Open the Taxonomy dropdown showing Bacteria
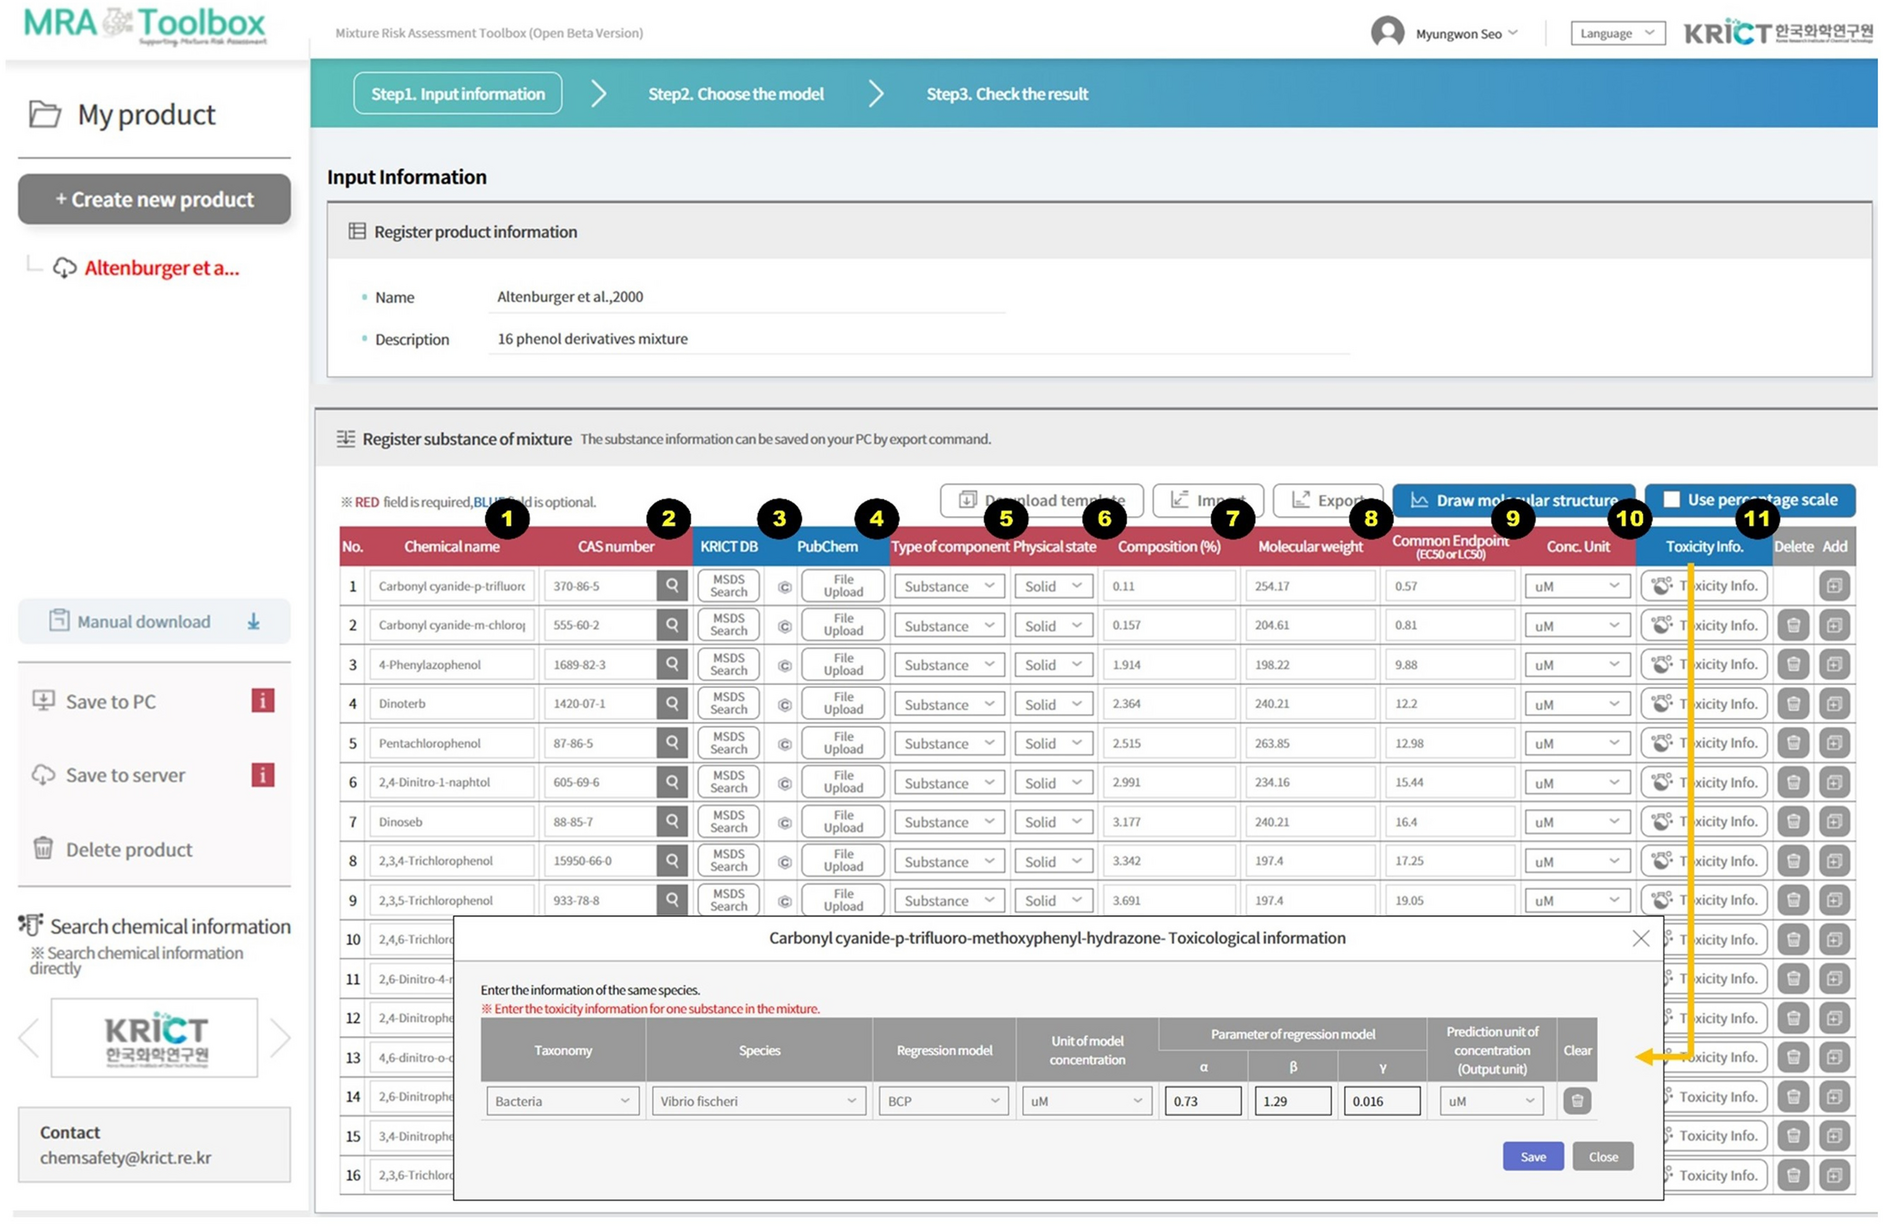This screenshot has height=1226, width=1883. 562,1101
